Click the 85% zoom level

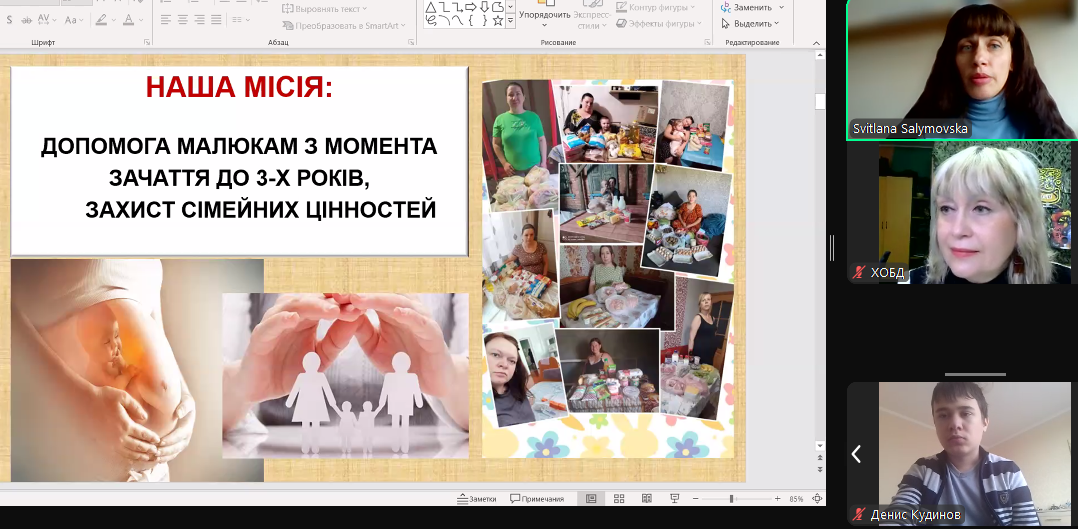tap(796, 499)
